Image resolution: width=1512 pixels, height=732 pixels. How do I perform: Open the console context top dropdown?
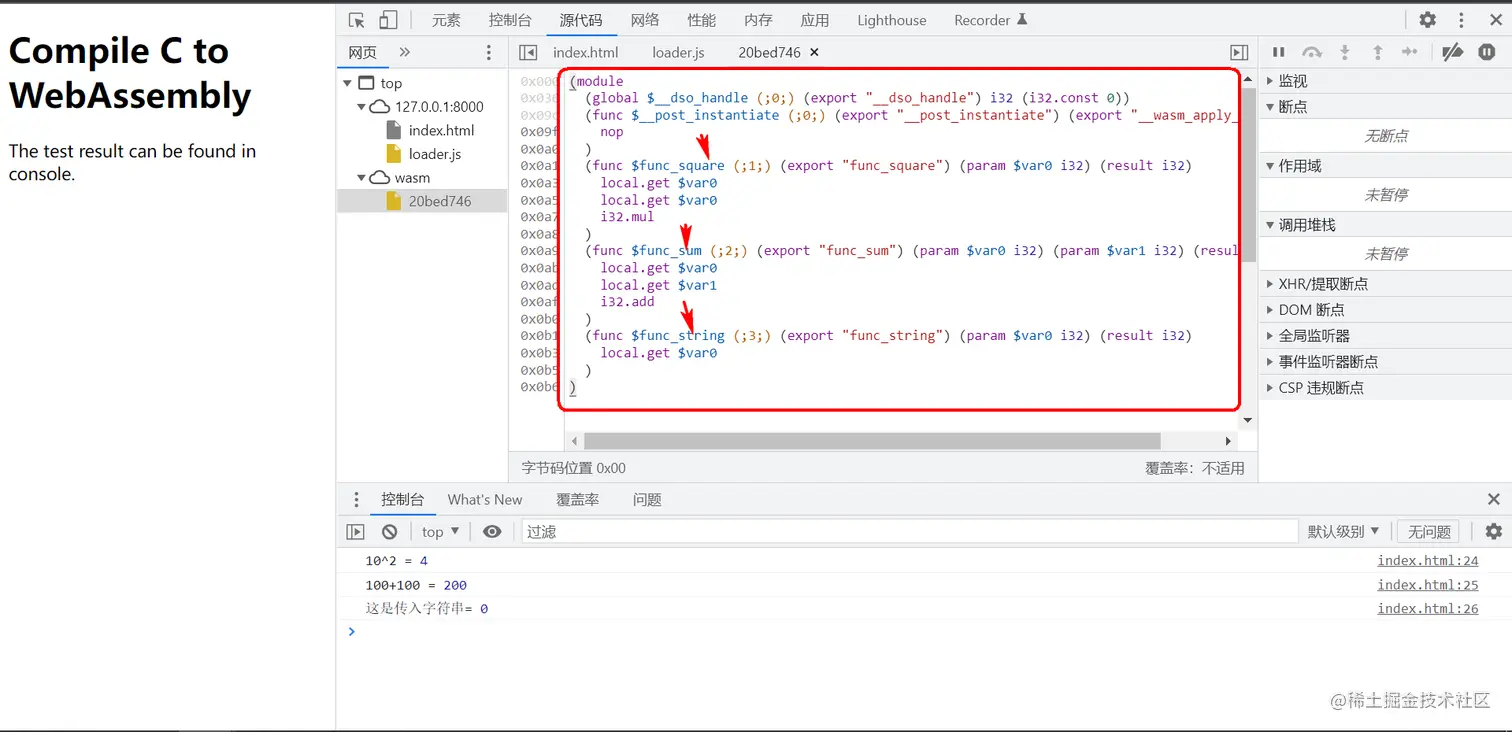(440, 532)
